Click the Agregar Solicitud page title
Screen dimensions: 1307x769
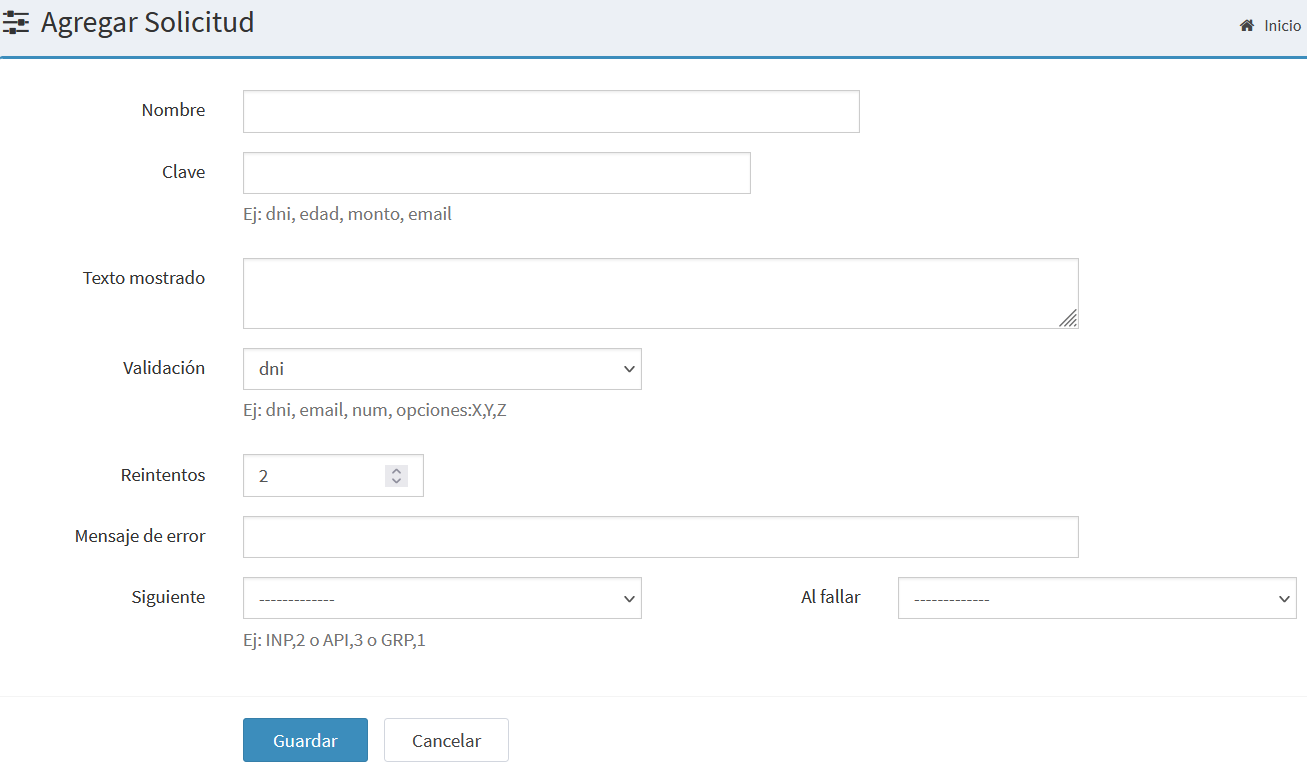point(147,22)
